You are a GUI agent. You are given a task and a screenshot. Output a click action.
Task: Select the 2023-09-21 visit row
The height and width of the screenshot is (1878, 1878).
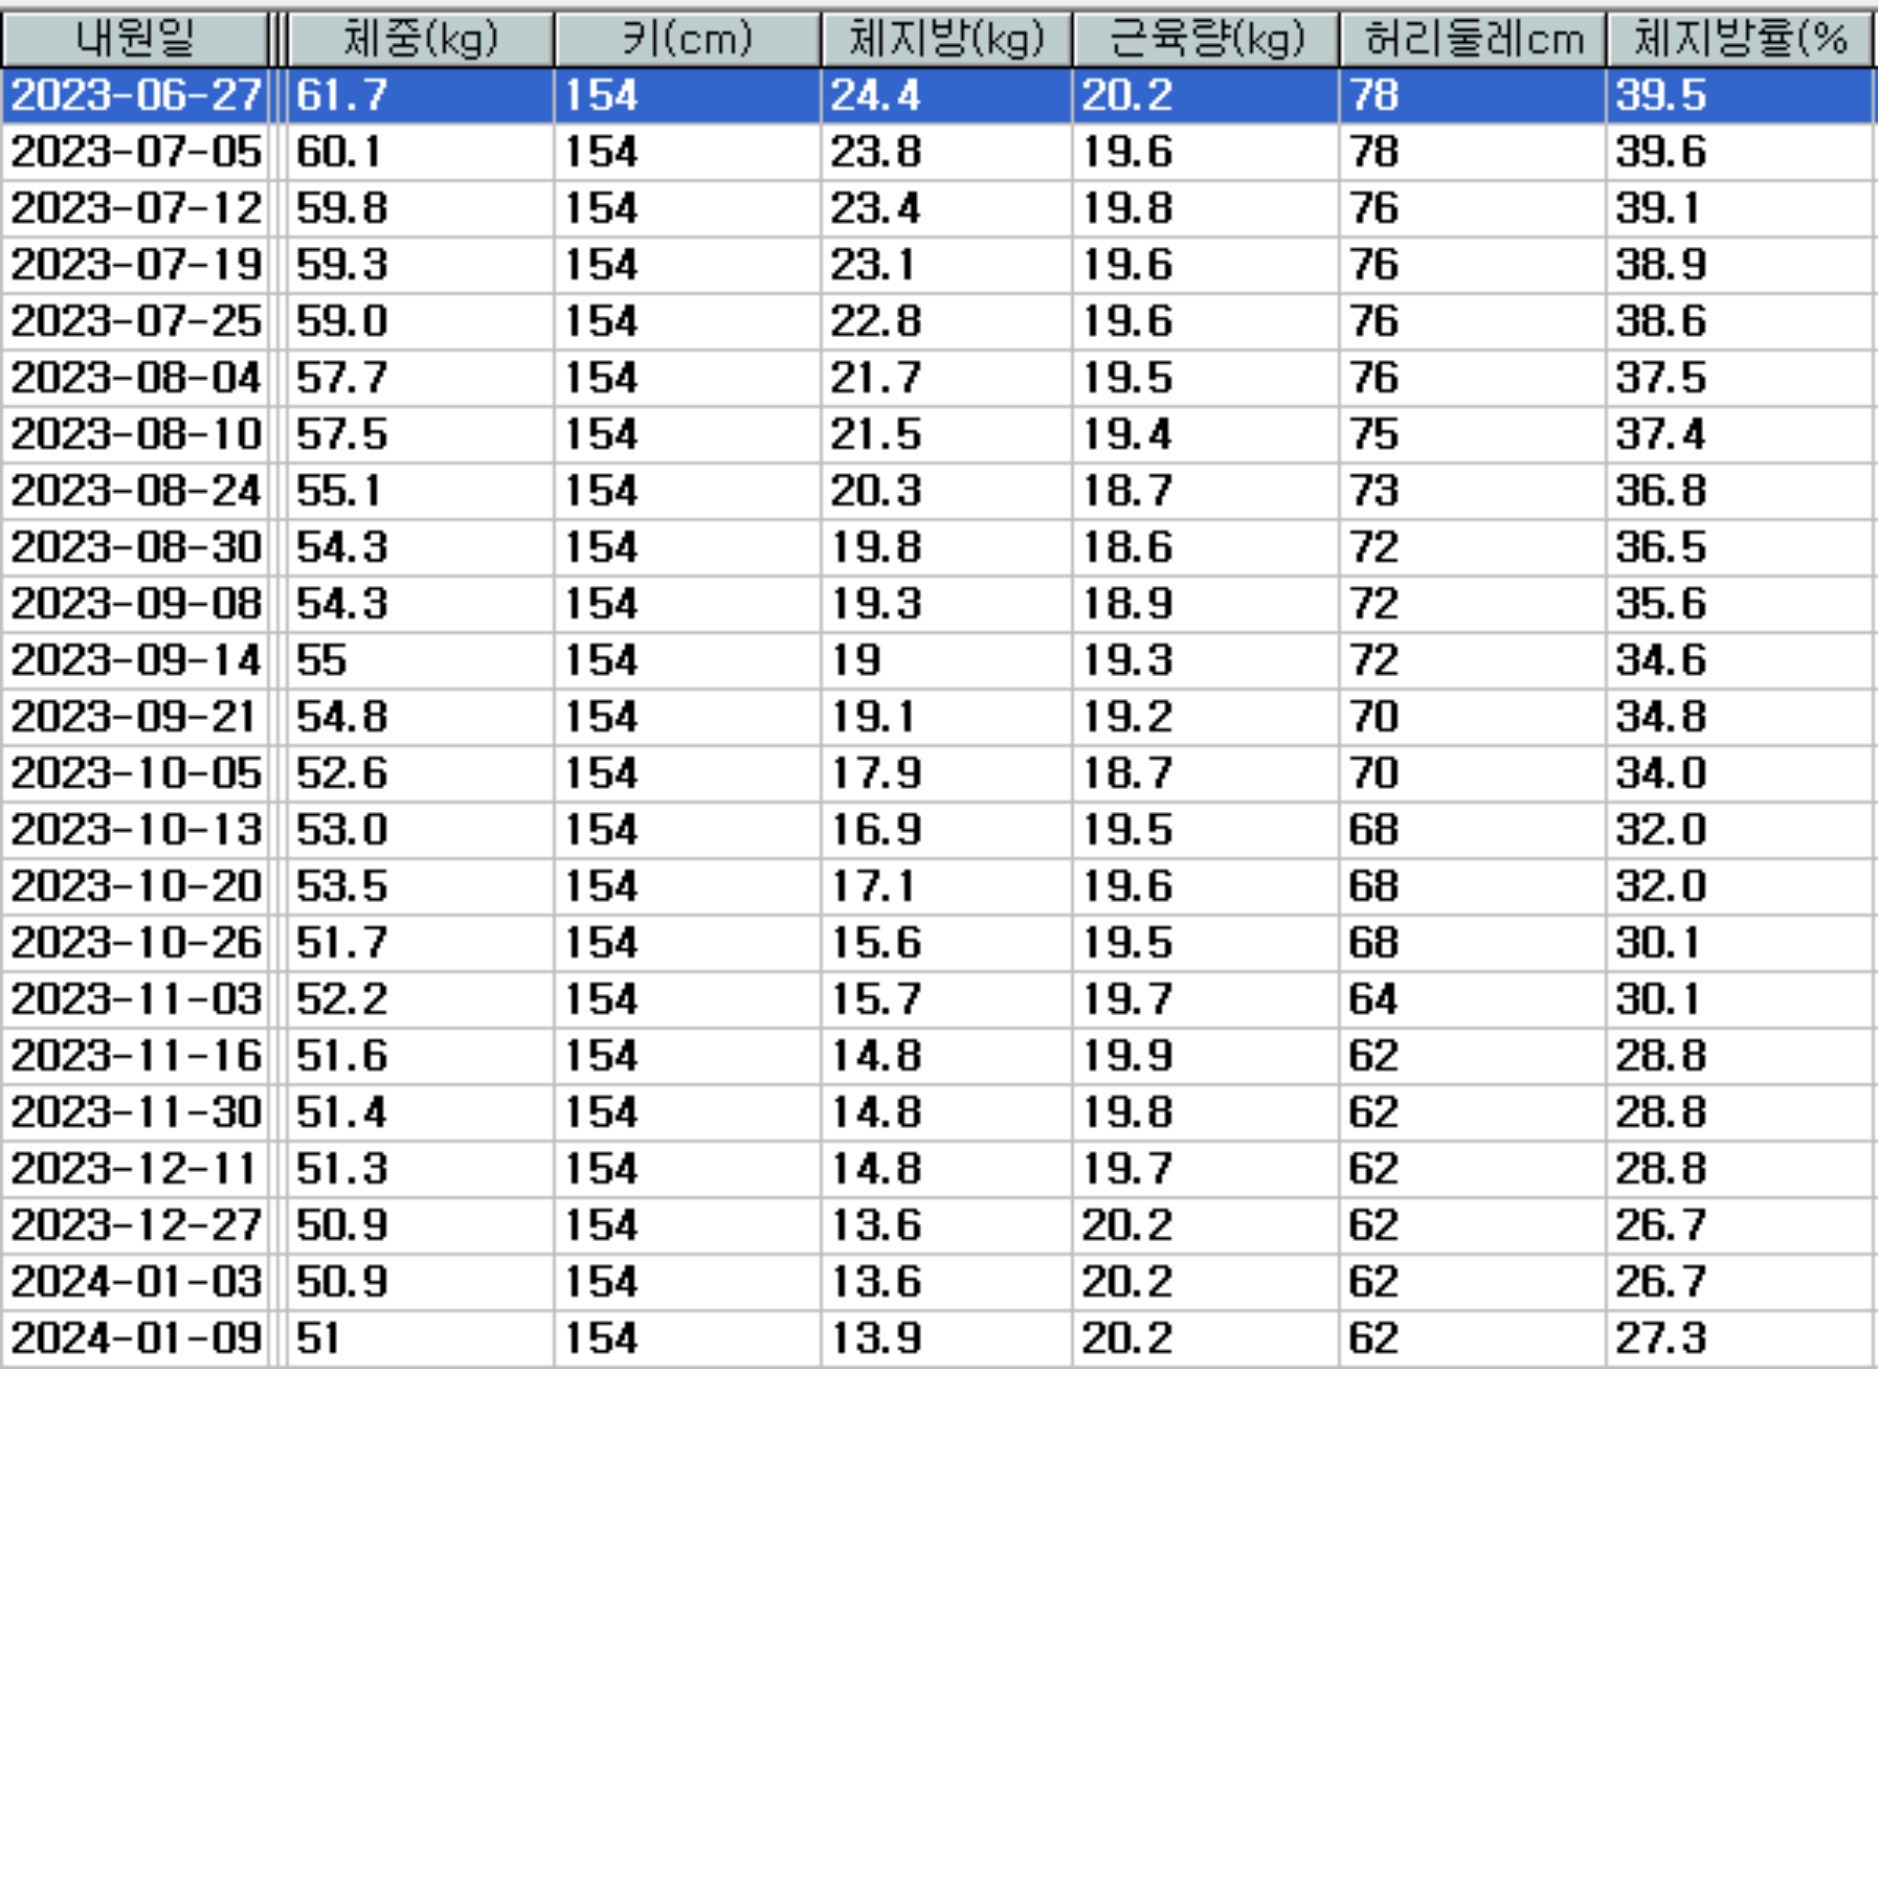tap(939, 717)
